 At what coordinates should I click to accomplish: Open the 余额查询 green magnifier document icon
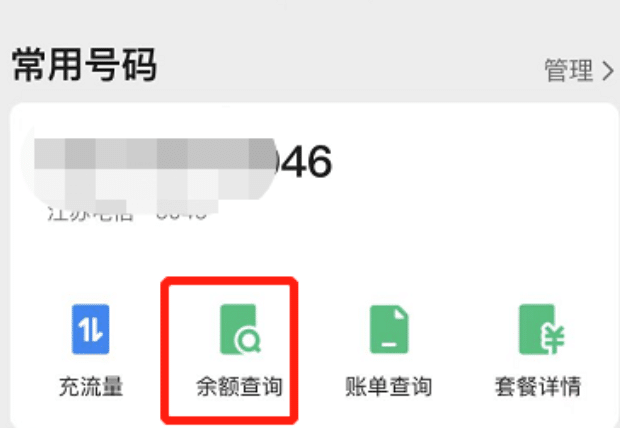click(240, 329)
